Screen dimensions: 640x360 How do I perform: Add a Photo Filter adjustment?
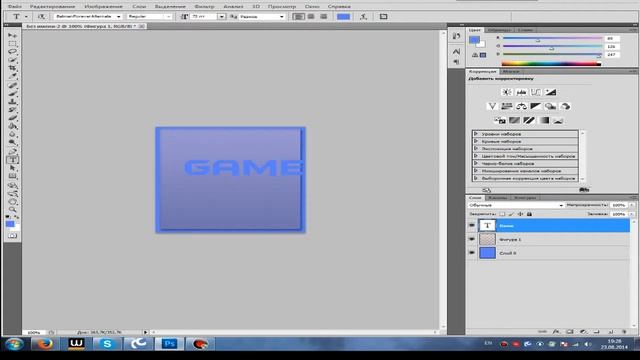[551, 106]
